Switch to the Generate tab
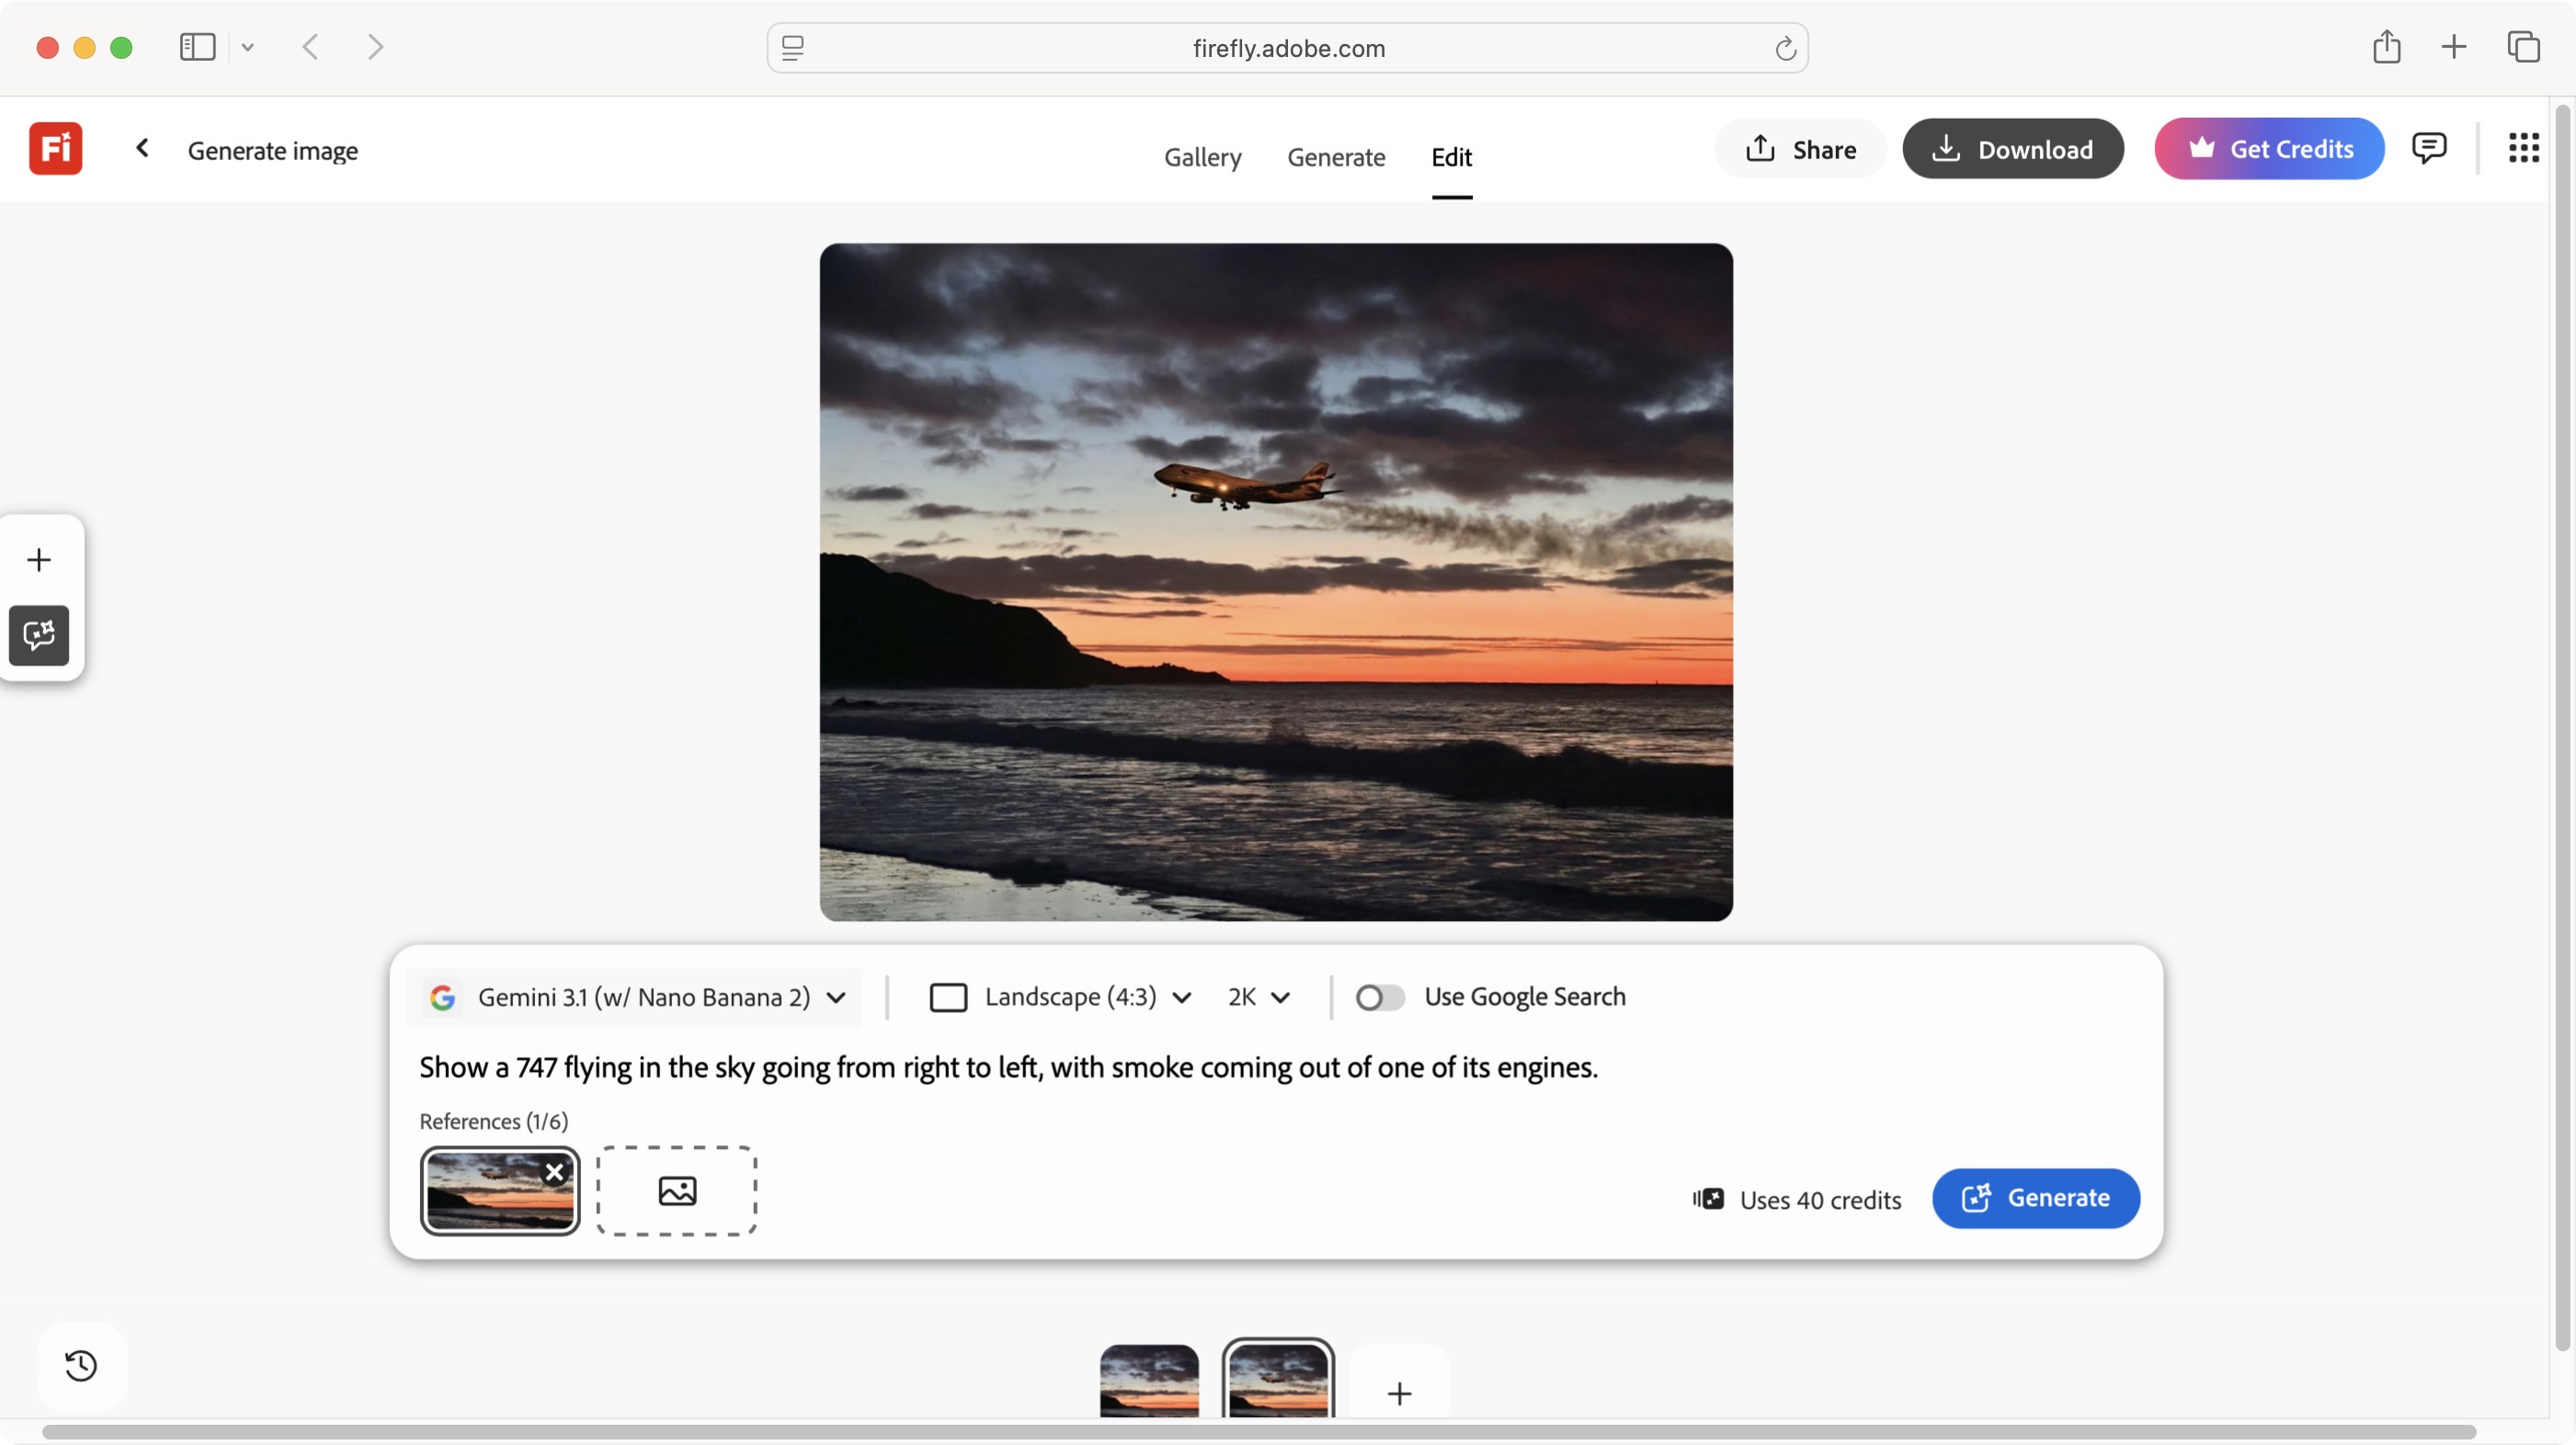Viewport: 2576px width, 1445px height. pyautogui.click(x=1336, y=157)
